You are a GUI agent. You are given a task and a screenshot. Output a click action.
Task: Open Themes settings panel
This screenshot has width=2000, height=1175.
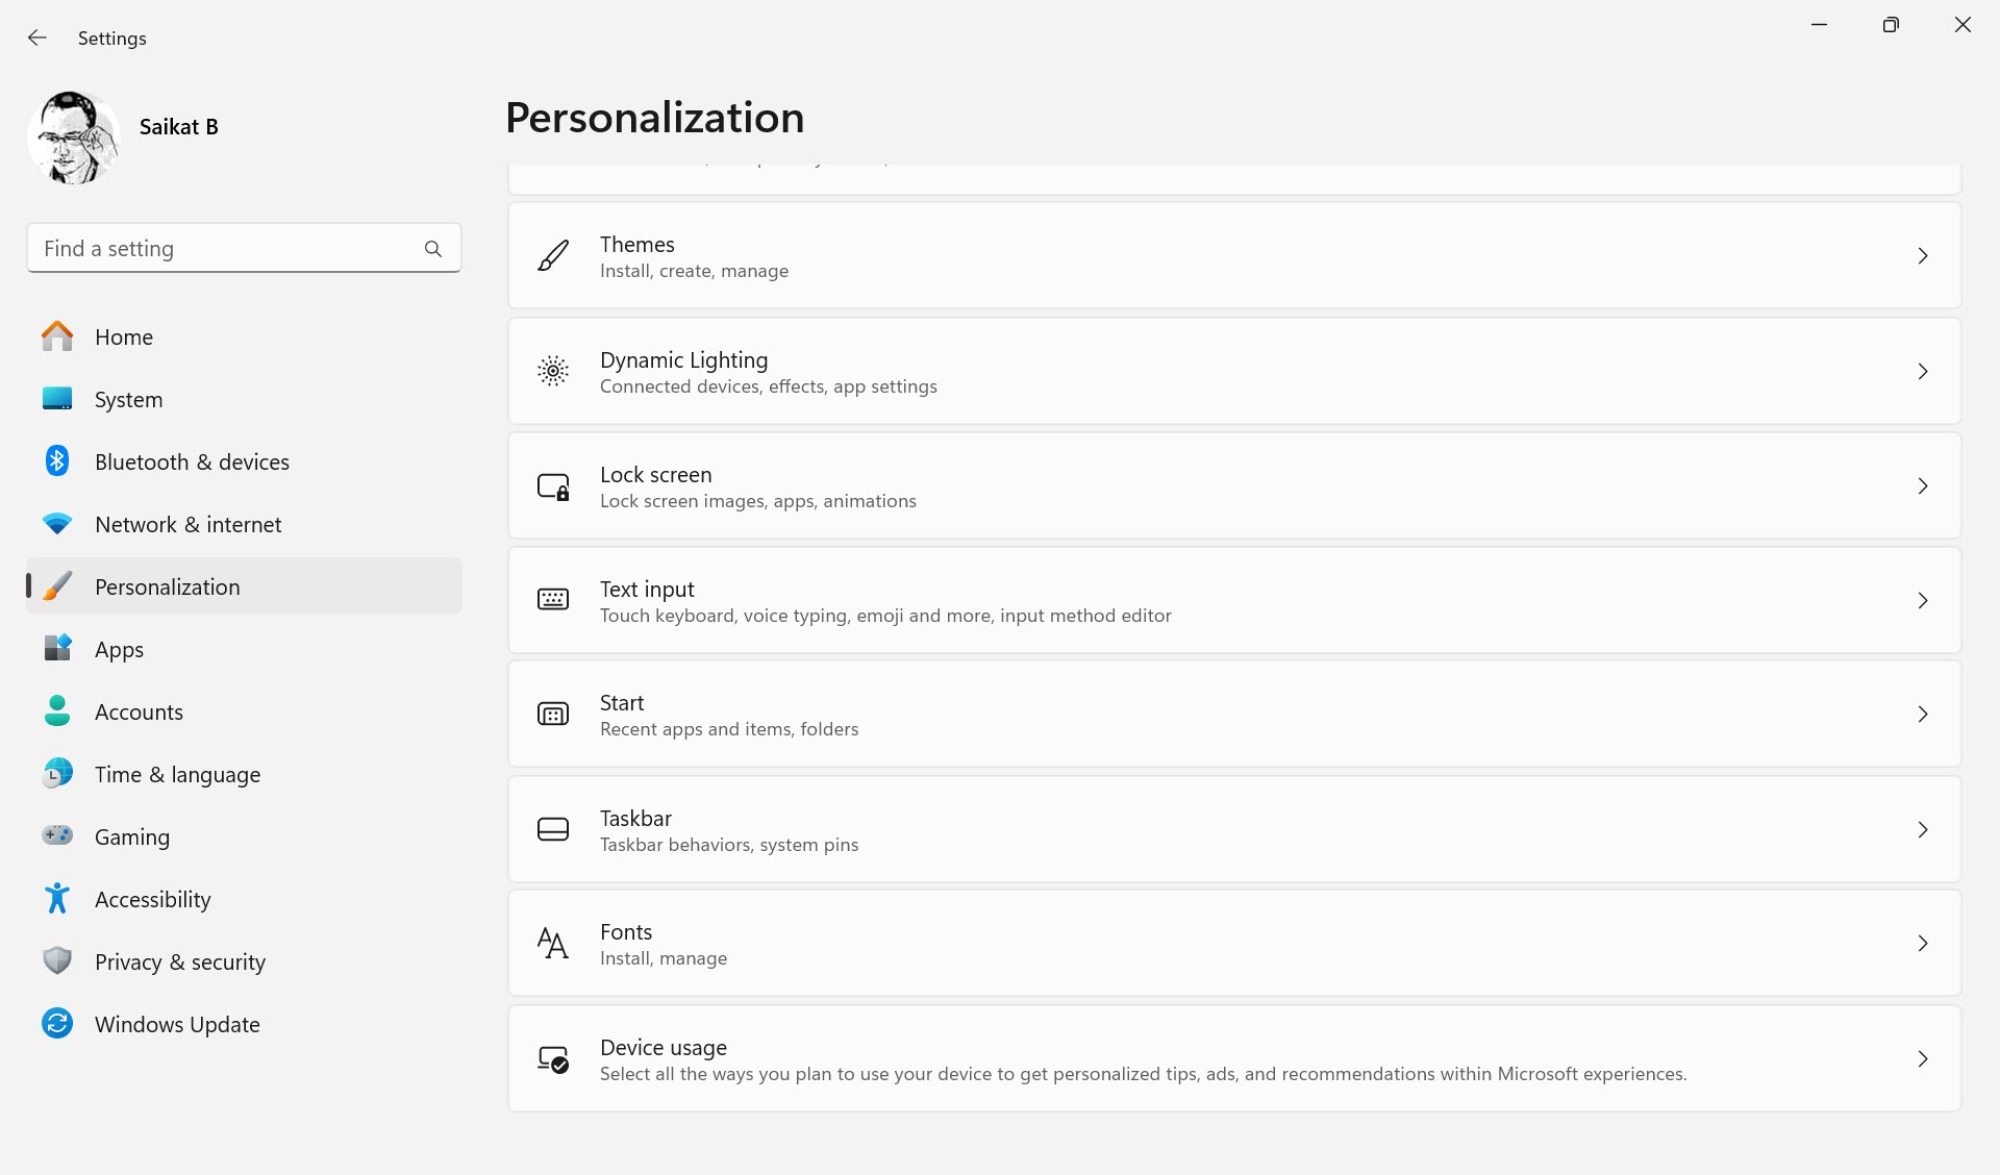point(1234,256)
